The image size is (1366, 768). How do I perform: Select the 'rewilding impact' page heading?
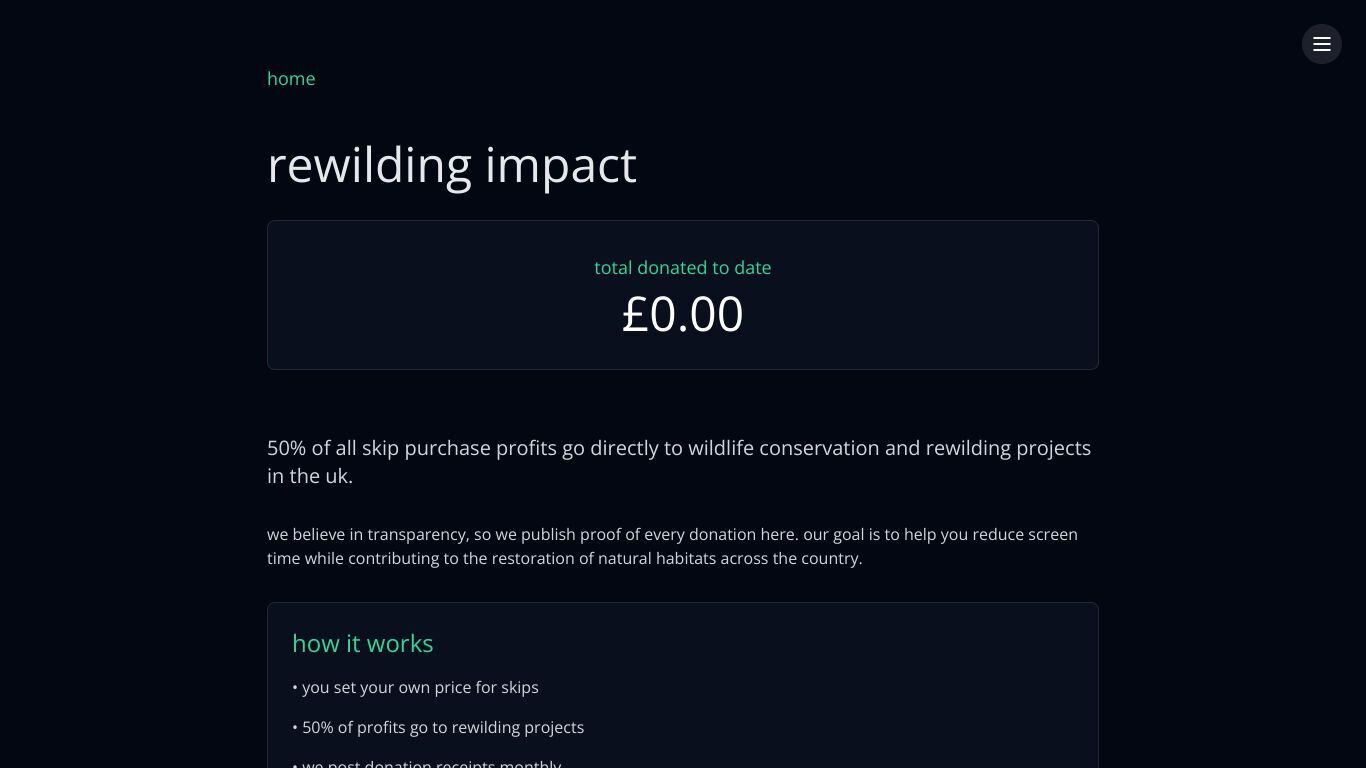452,165
